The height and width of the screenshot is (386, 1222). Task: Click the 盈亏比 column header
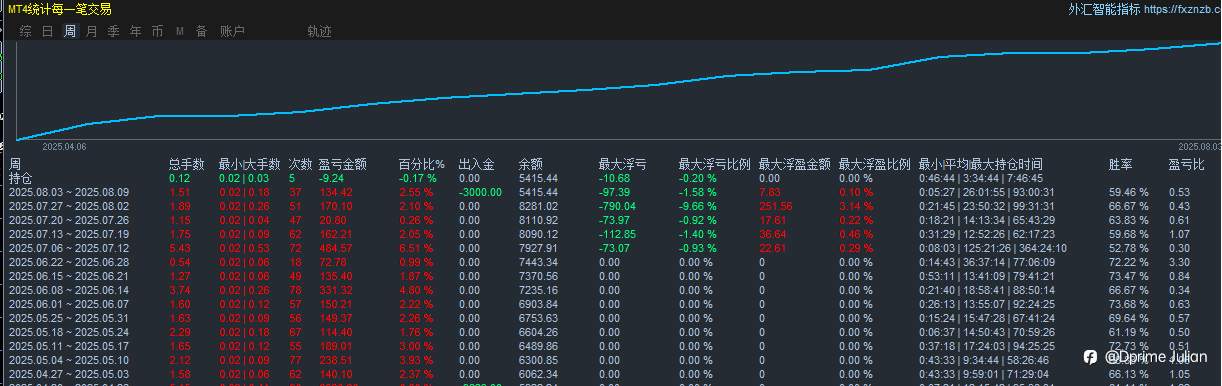[x=1186, y=164]
